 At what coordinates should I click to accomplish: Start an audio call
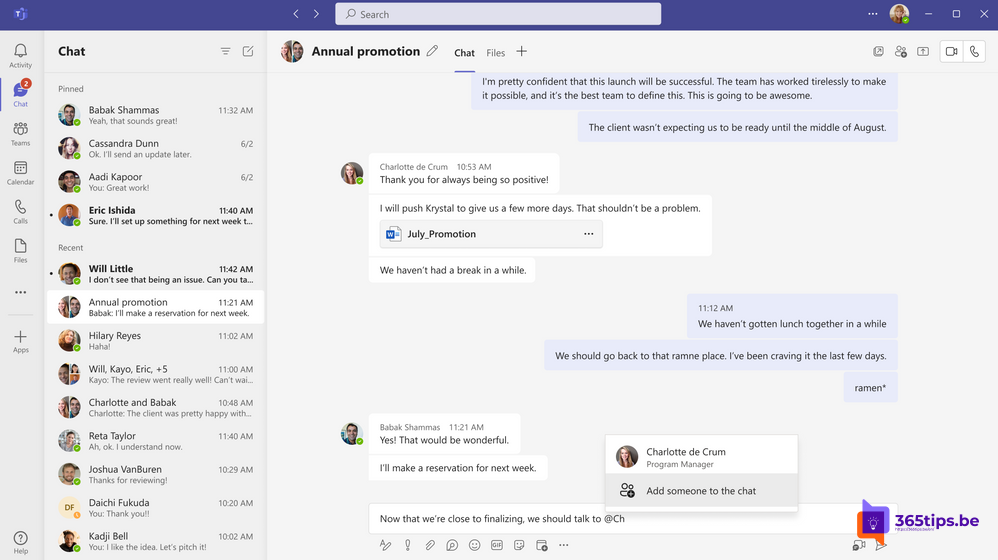coord(974,52)
